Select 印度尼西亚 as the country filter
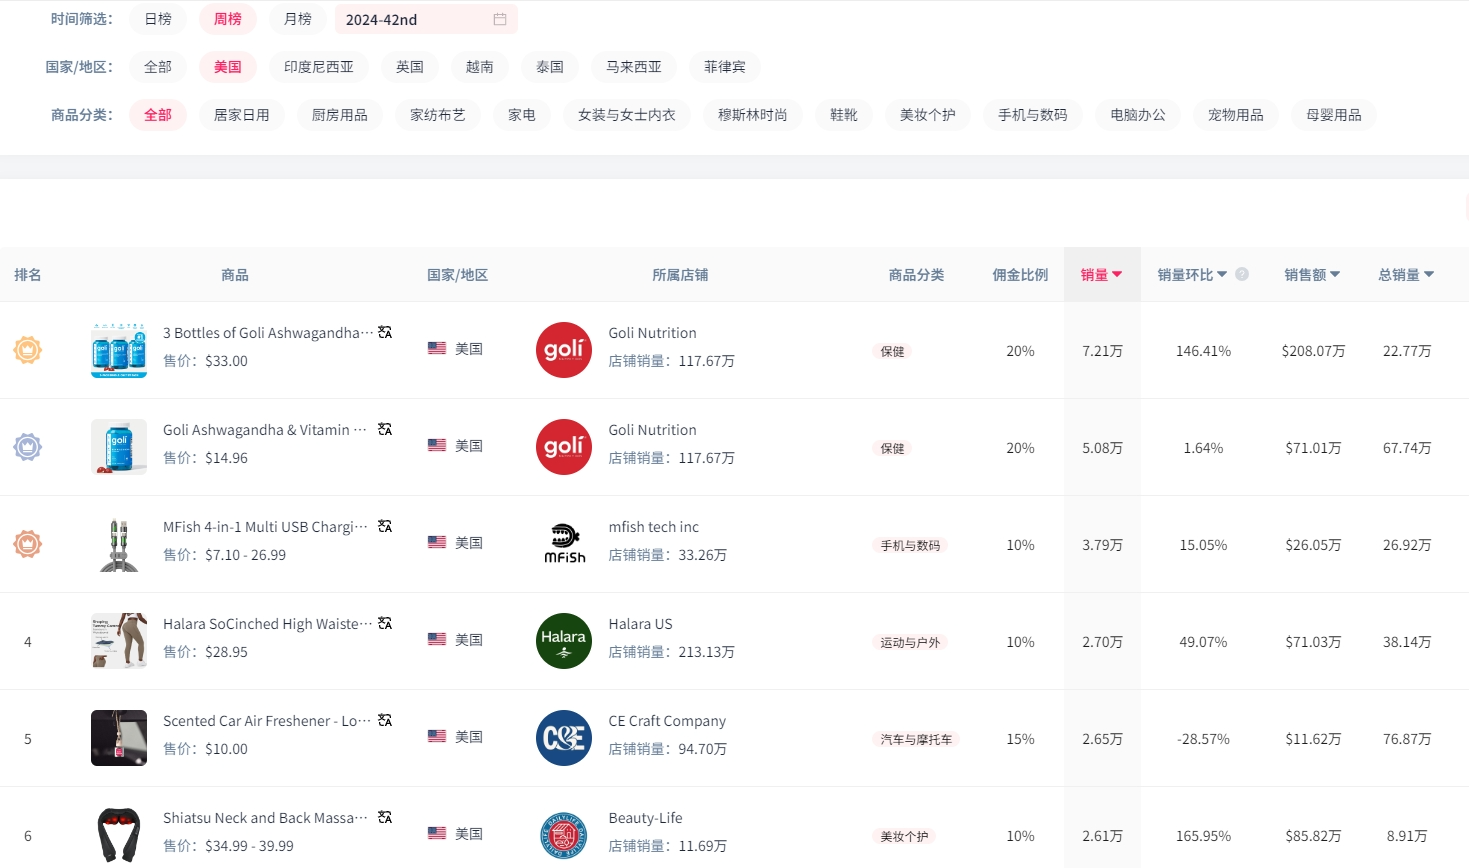 [x=319, y=67]
